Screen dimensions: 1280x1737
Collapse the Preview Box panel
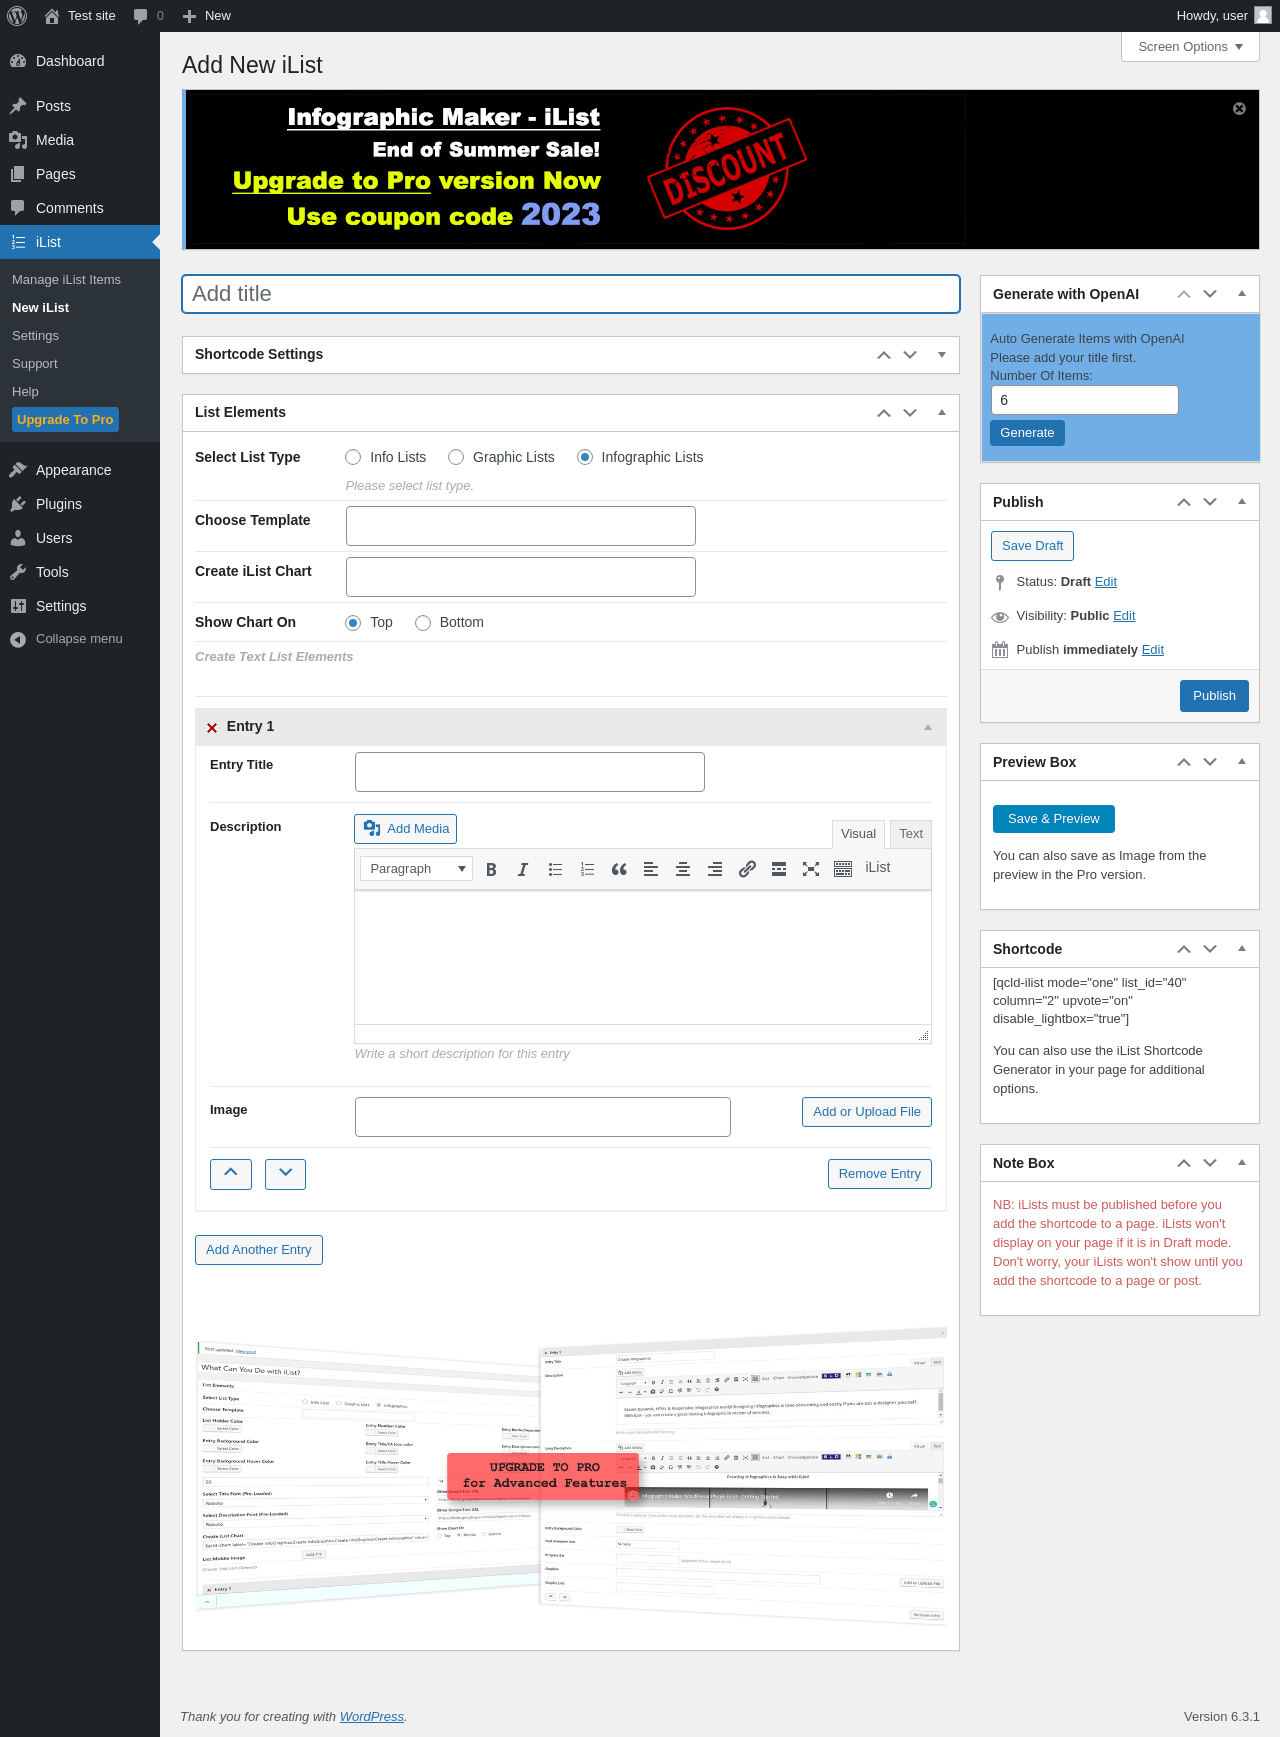click(1242, 762)
